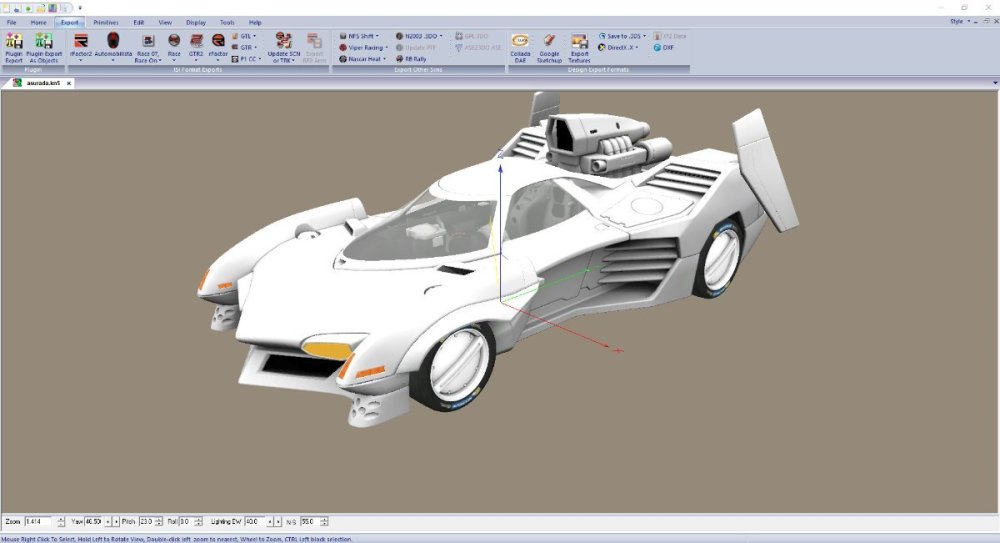This screenshot has height=543, width=1000.
Task: Click the Automobilista export icon
Action: pos(113,43)
